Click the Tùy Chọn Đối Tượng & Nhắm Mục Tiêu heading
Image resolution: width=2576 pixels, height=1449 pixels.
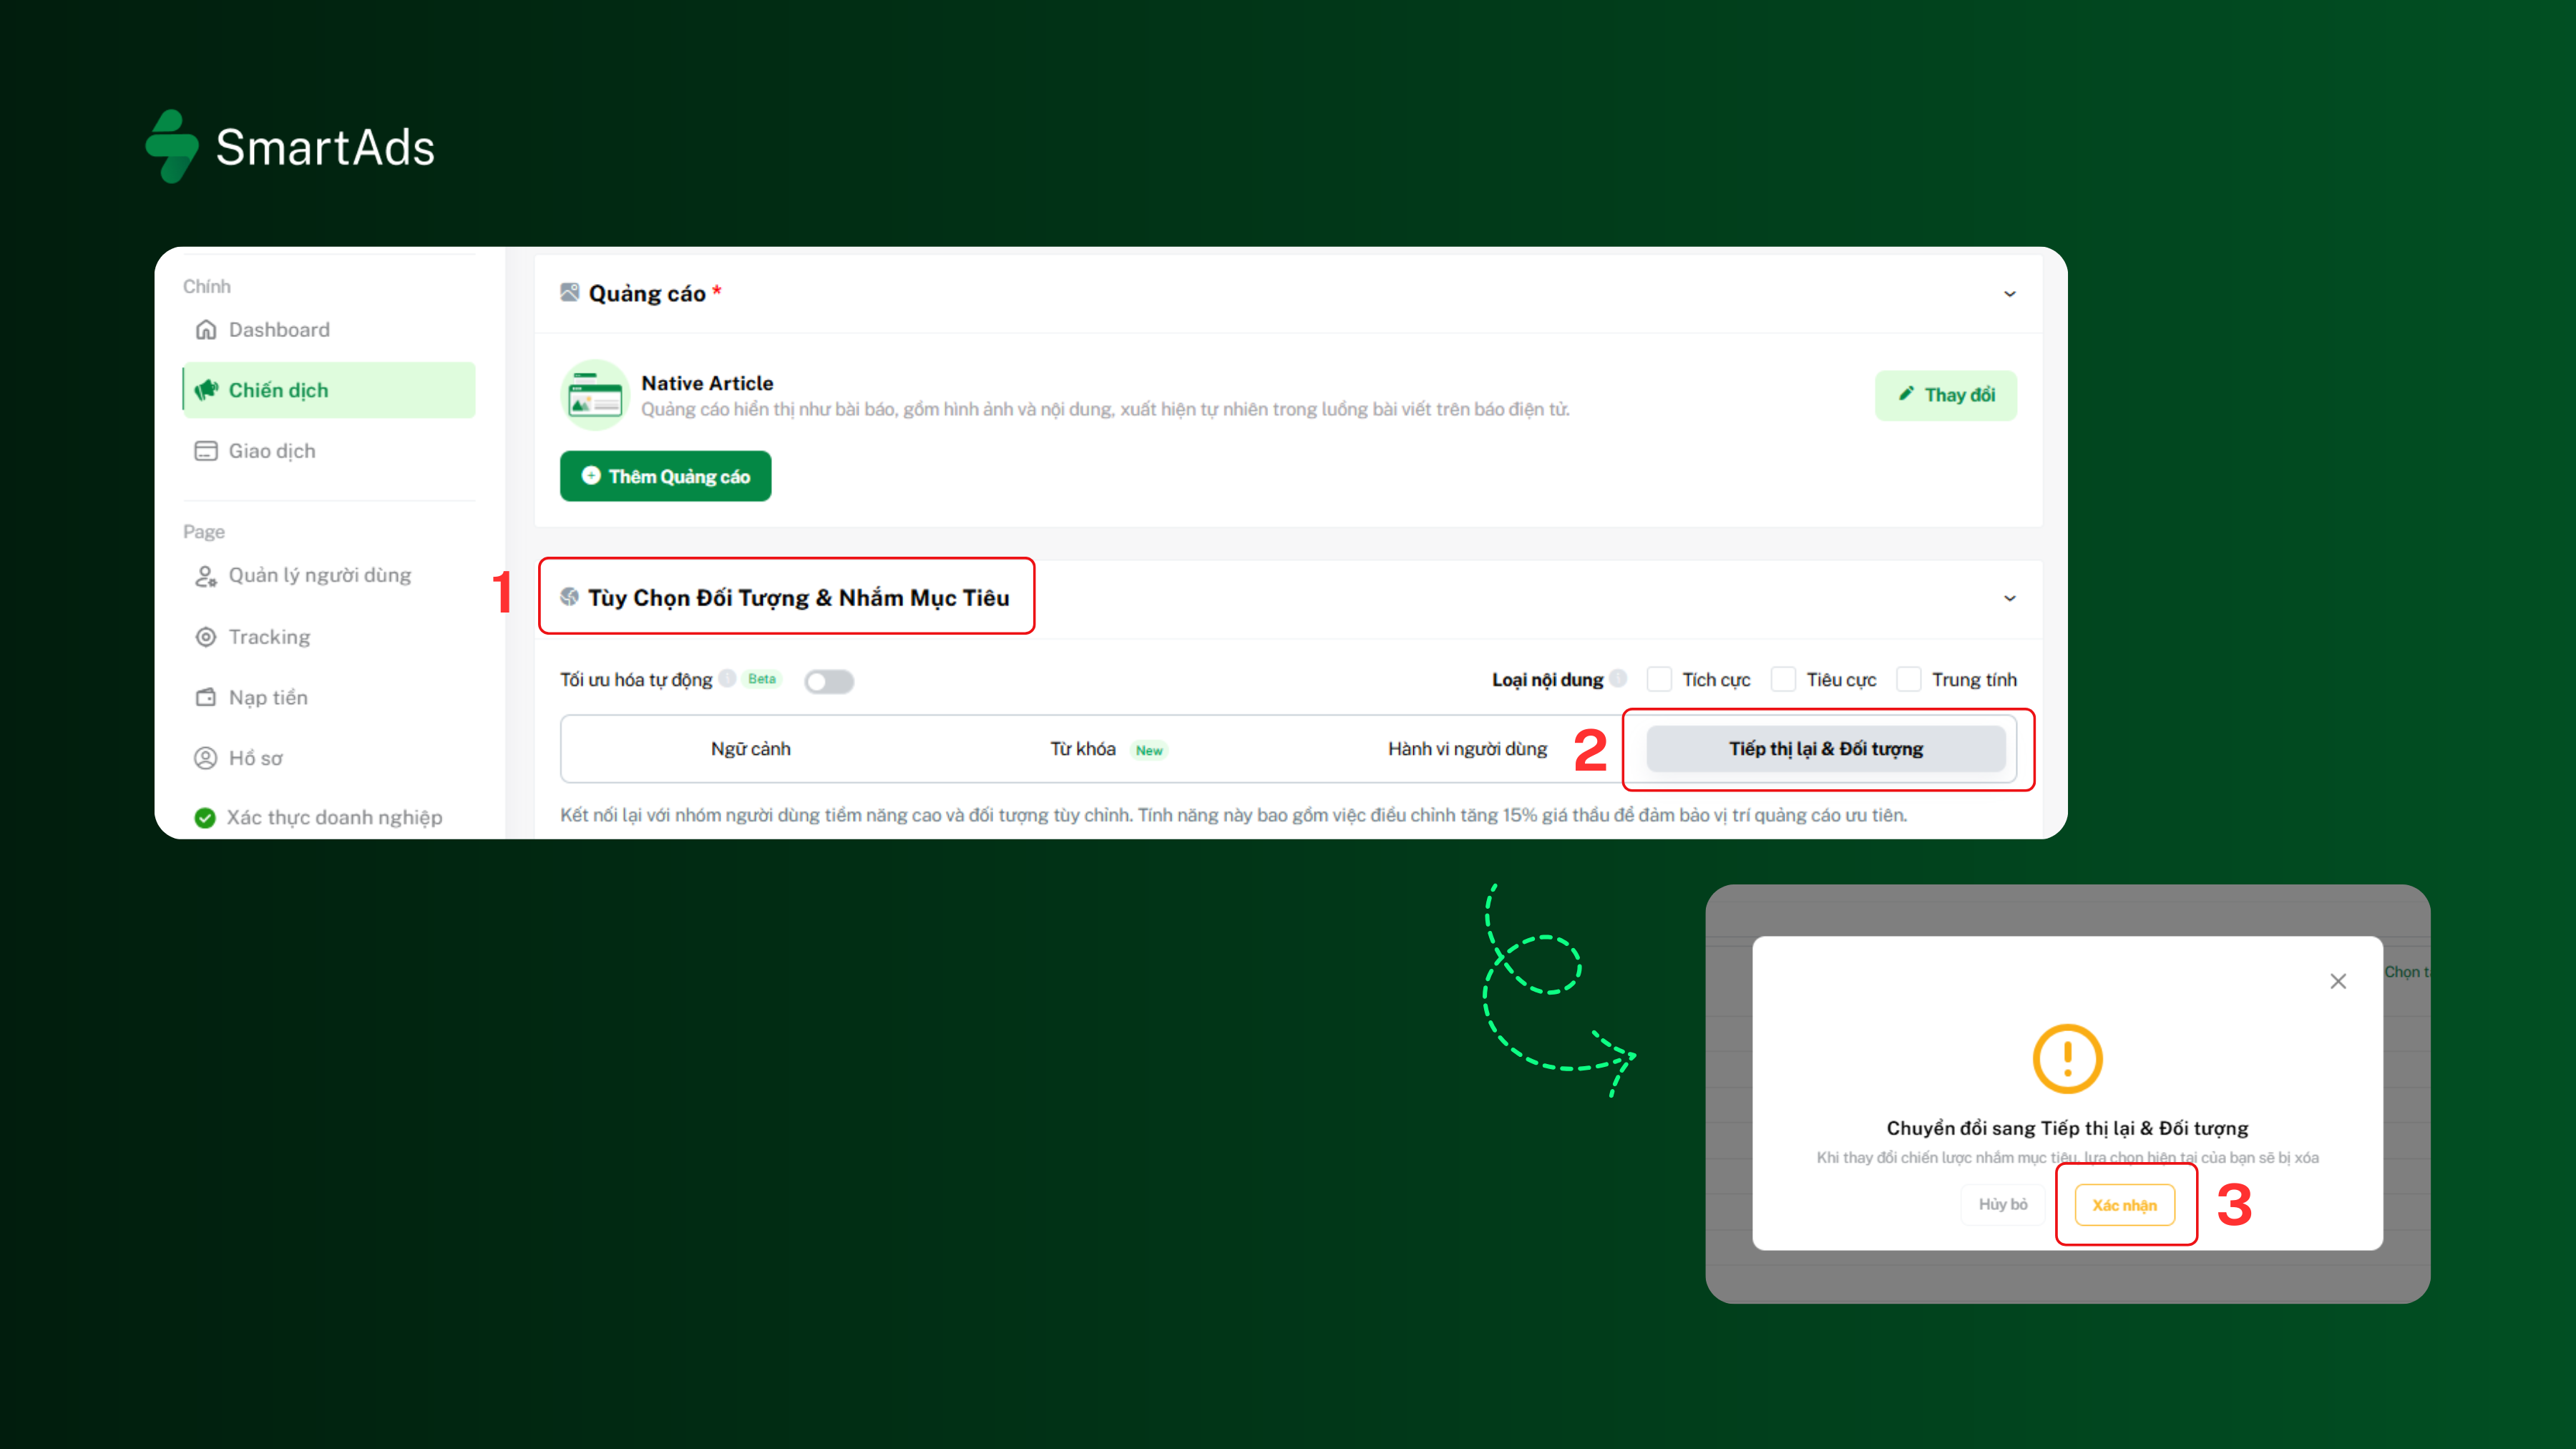pyautogui.click(x=799, y=597)
